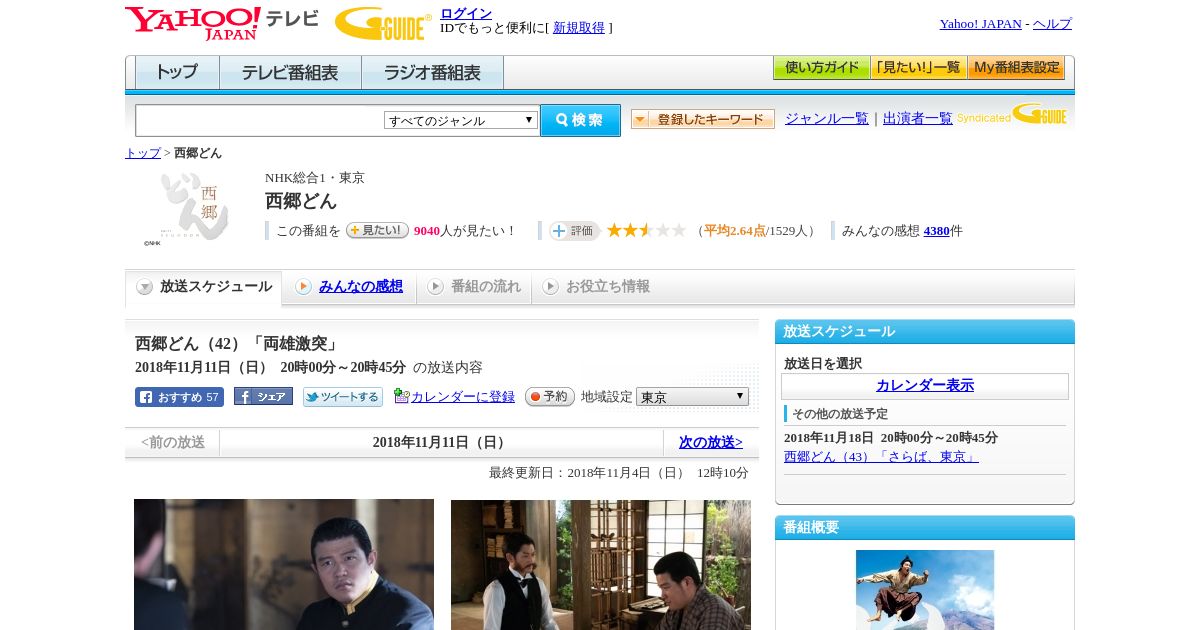The width and height of the screenshot is (1200, 630).
Task: Click the ジャンル一覧 link
Action: point(827,119)
